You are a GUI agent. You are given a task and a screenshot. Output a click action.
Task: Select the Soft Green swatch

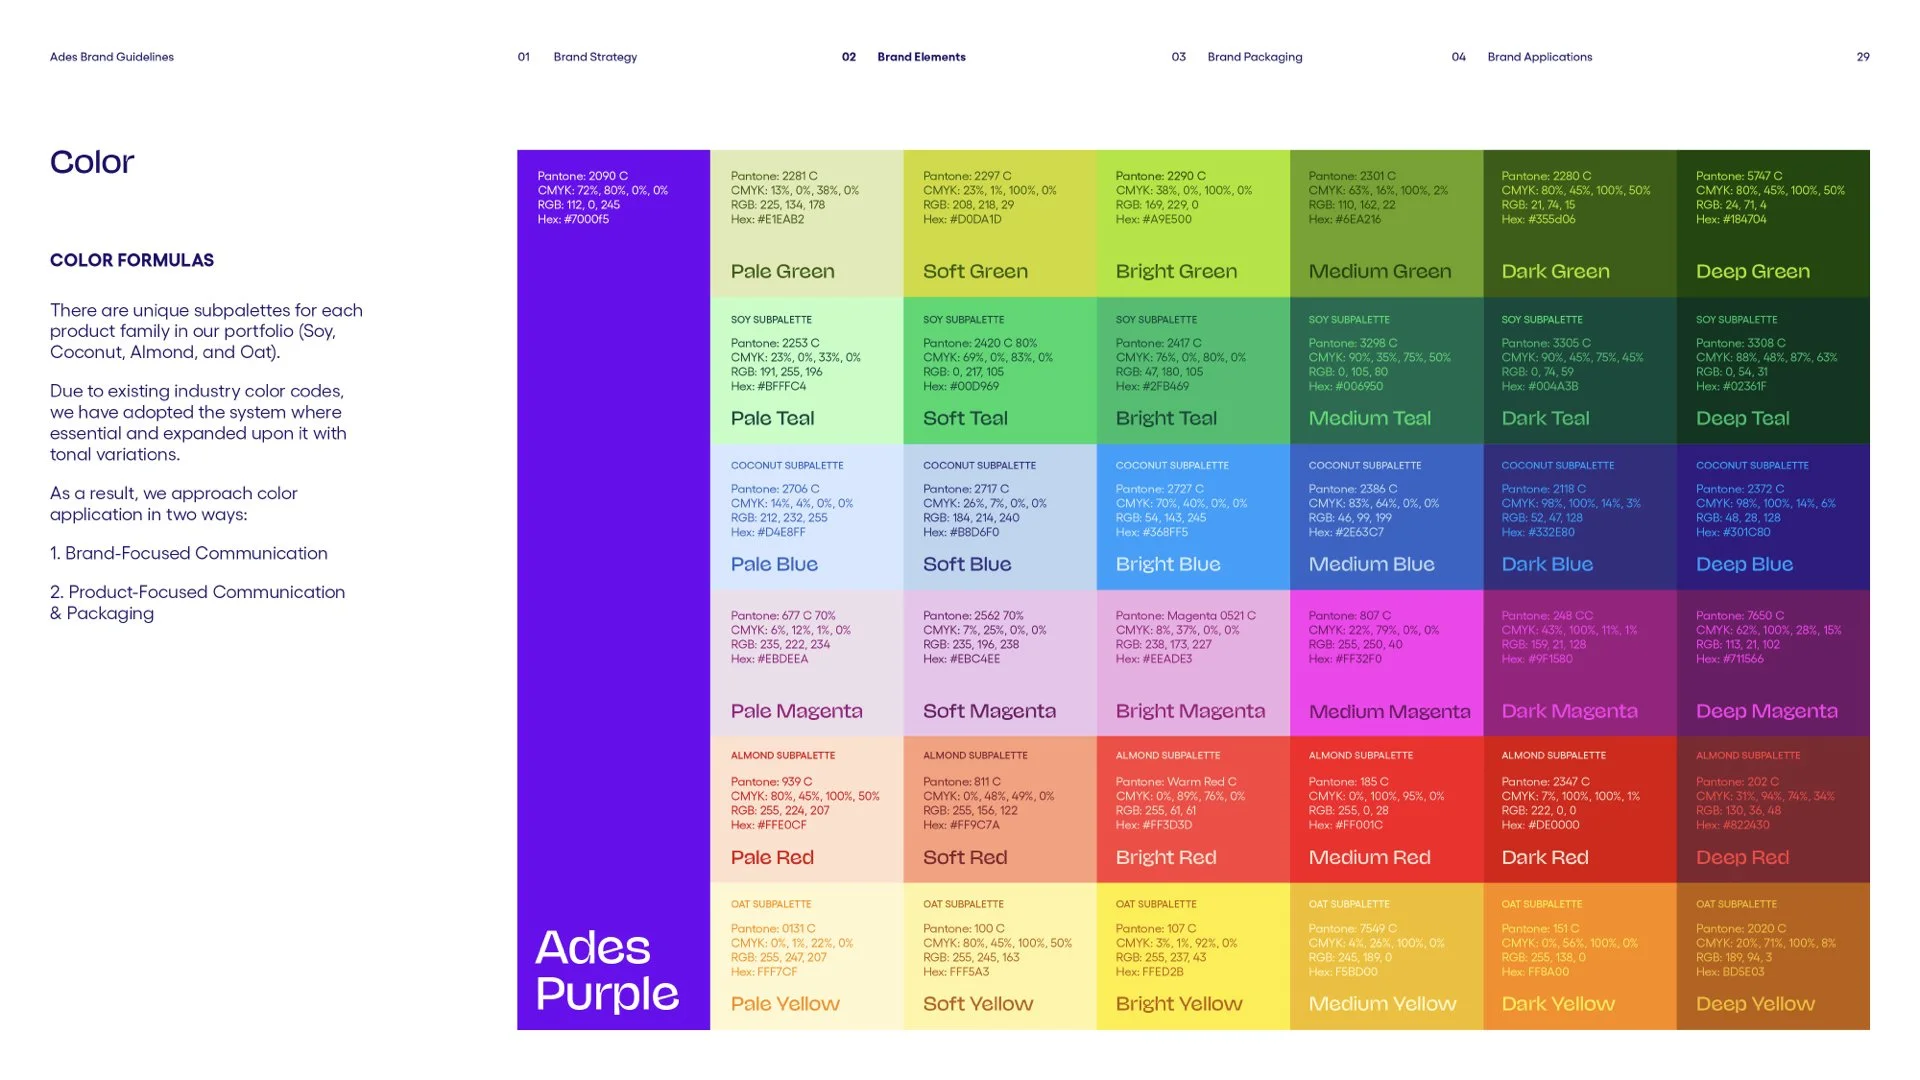click(1000, 223)
